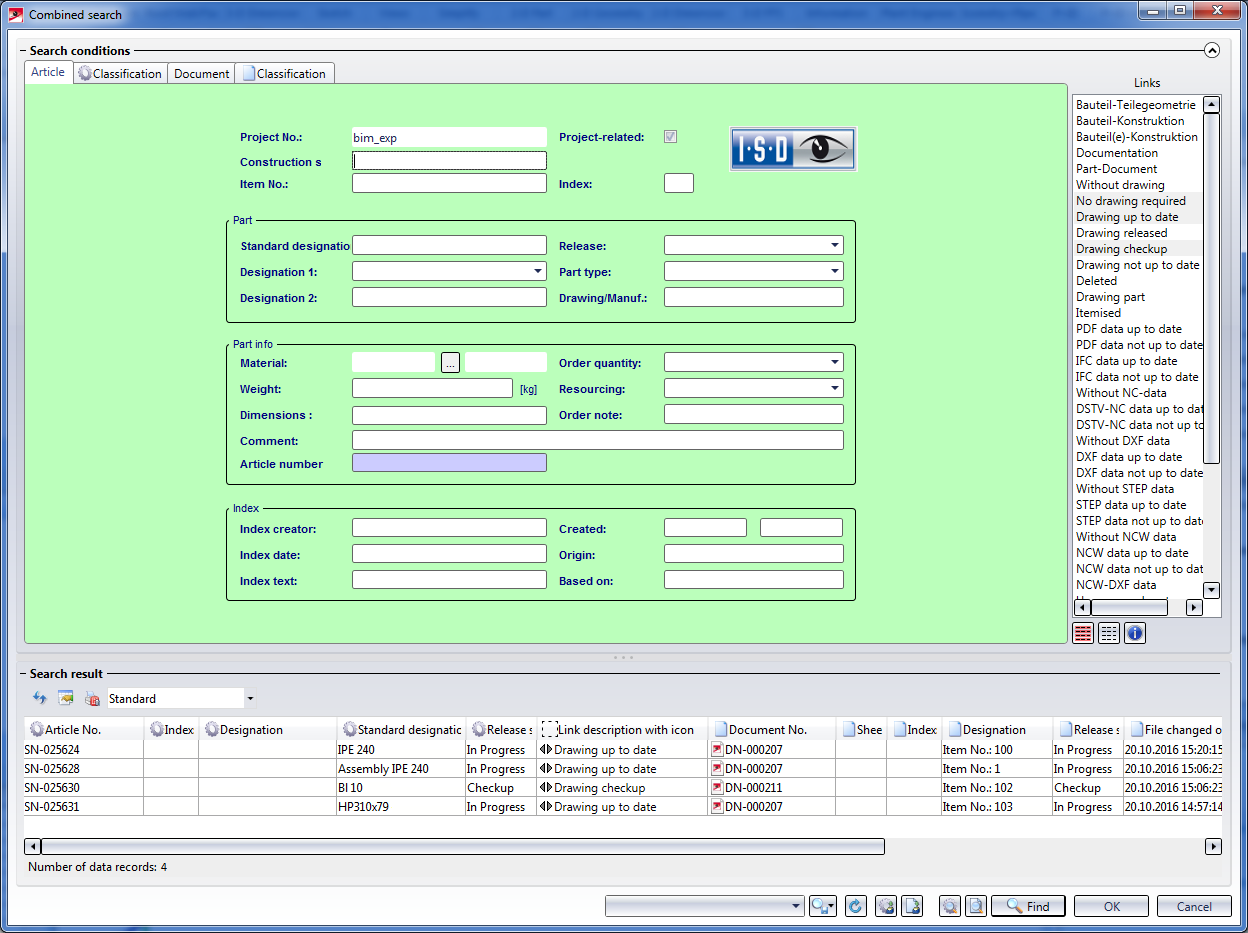The image size is (1248, 933).
Task: Open the Resourcing dropdown
Action: point(834,389)
